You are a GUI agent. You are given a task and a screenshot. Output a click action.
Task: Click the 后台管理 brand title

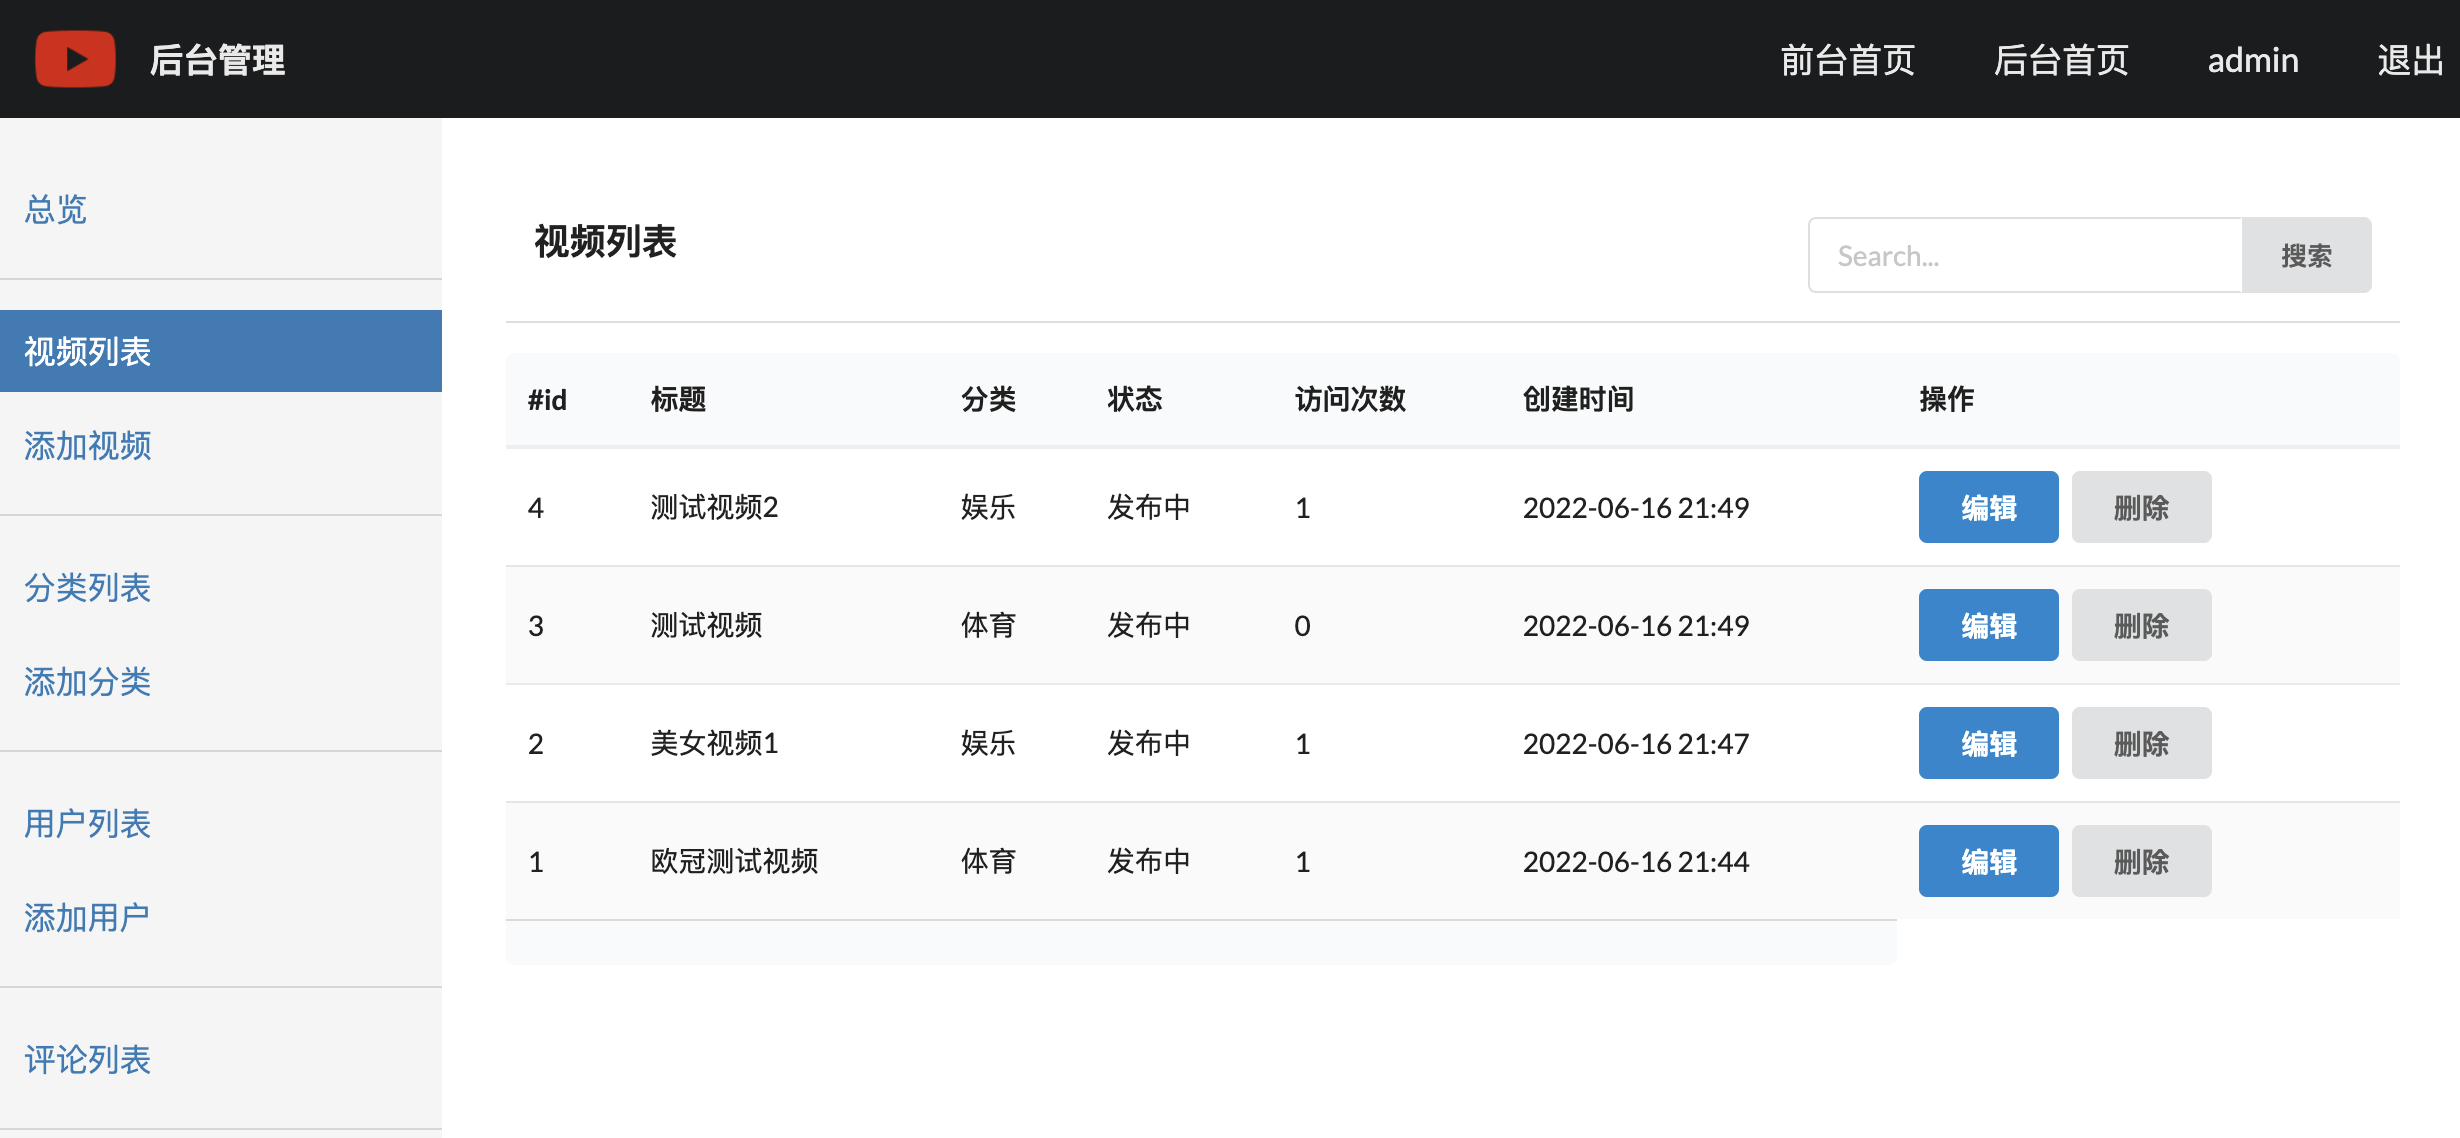[217, 60]
